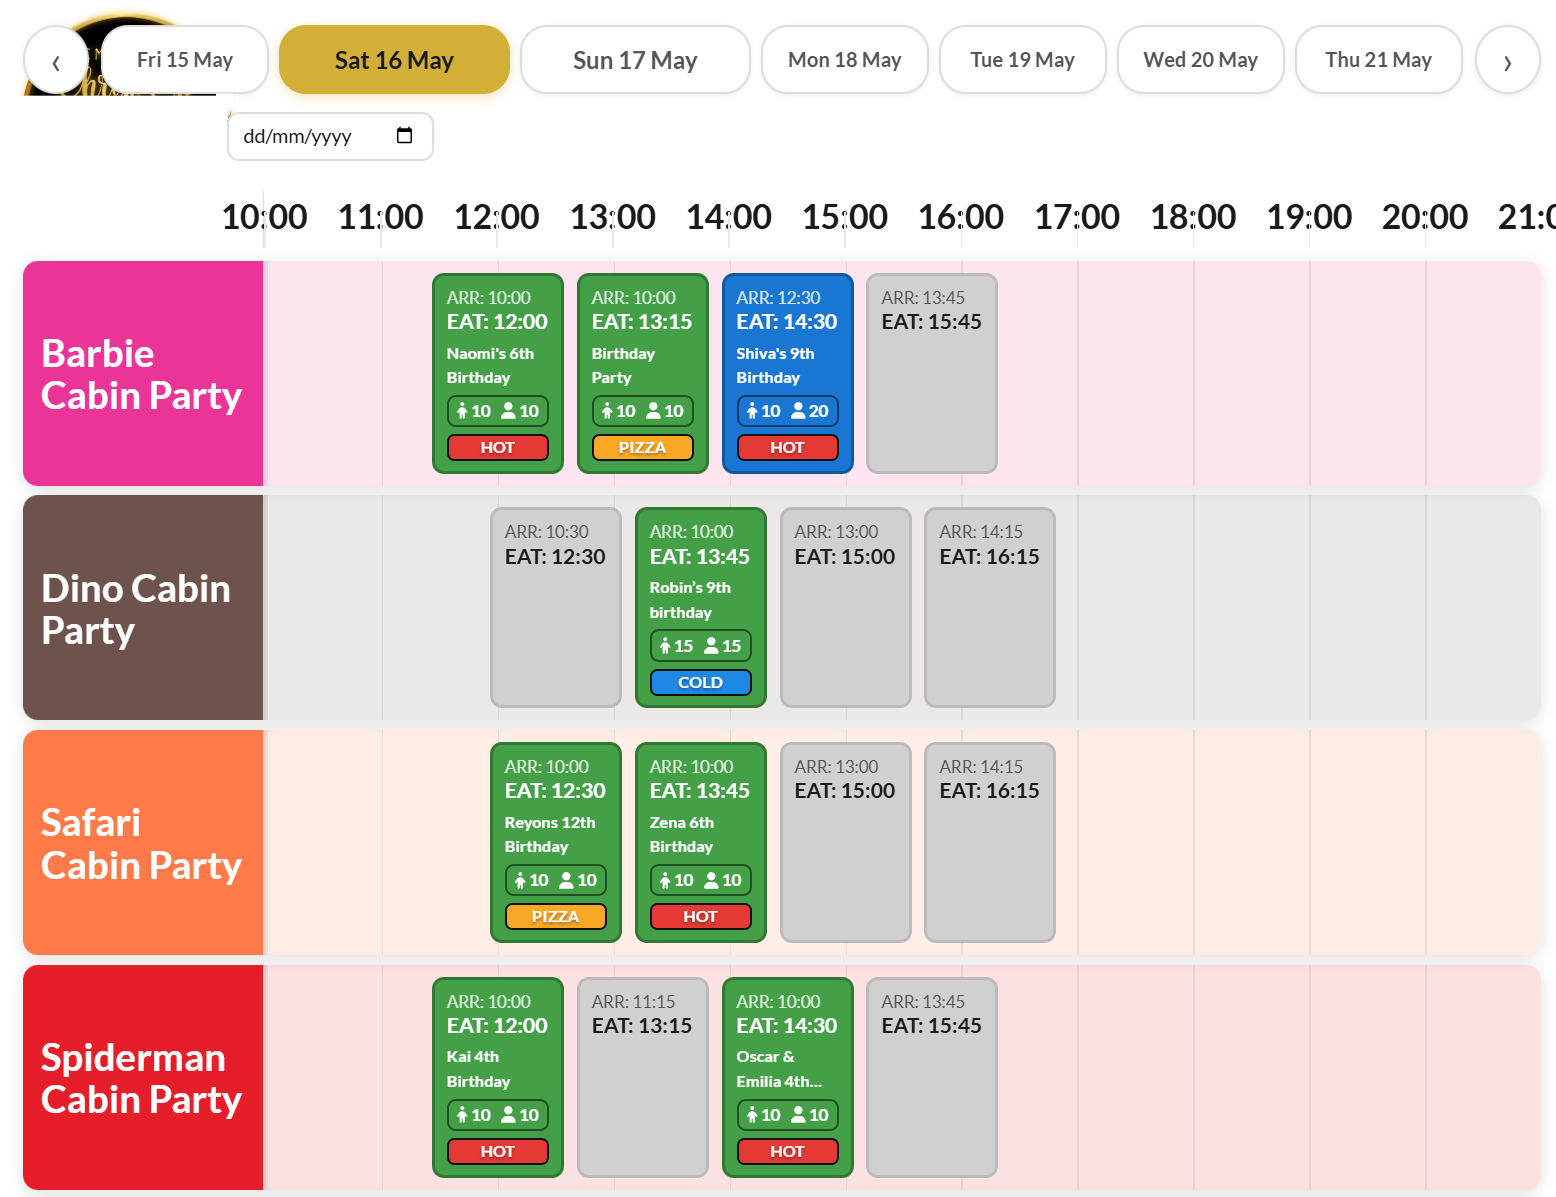This screenshot has width=1556, height=1197.
Task: Click guest count badge on Shiva's booking
Action: (x=788, y=411)
